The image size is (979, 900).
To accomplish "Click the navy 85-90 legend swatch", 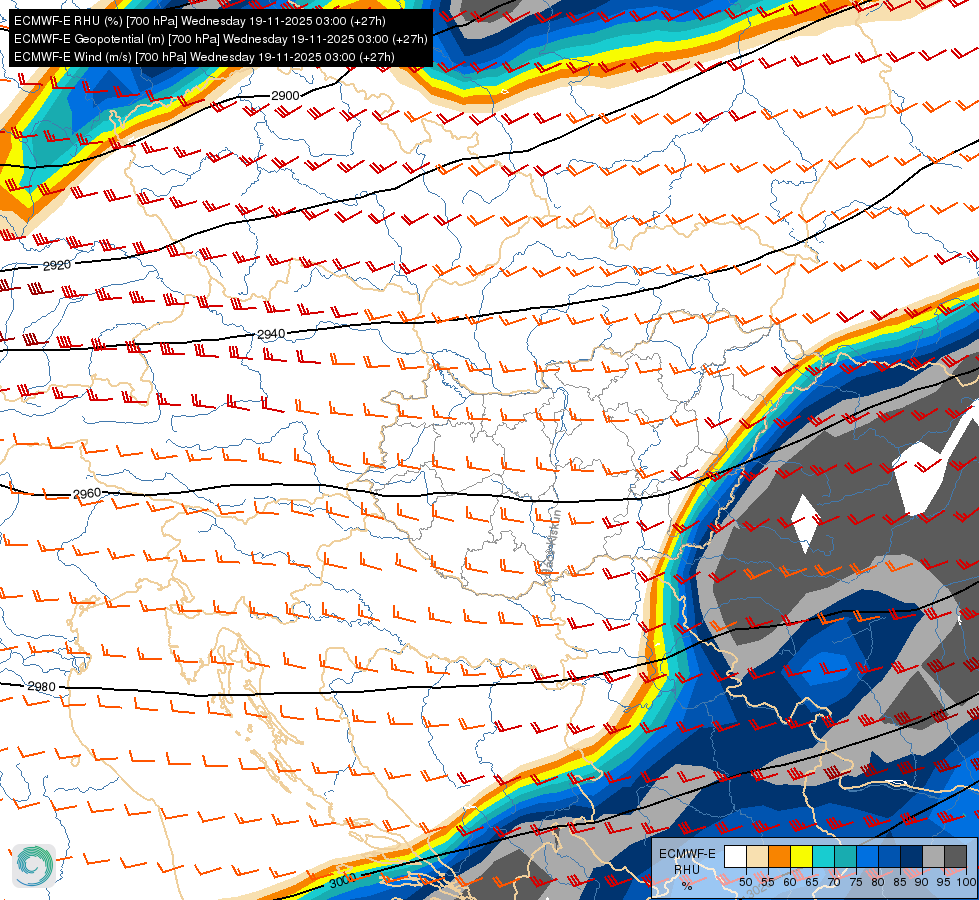I will click(x=912, y=856).
